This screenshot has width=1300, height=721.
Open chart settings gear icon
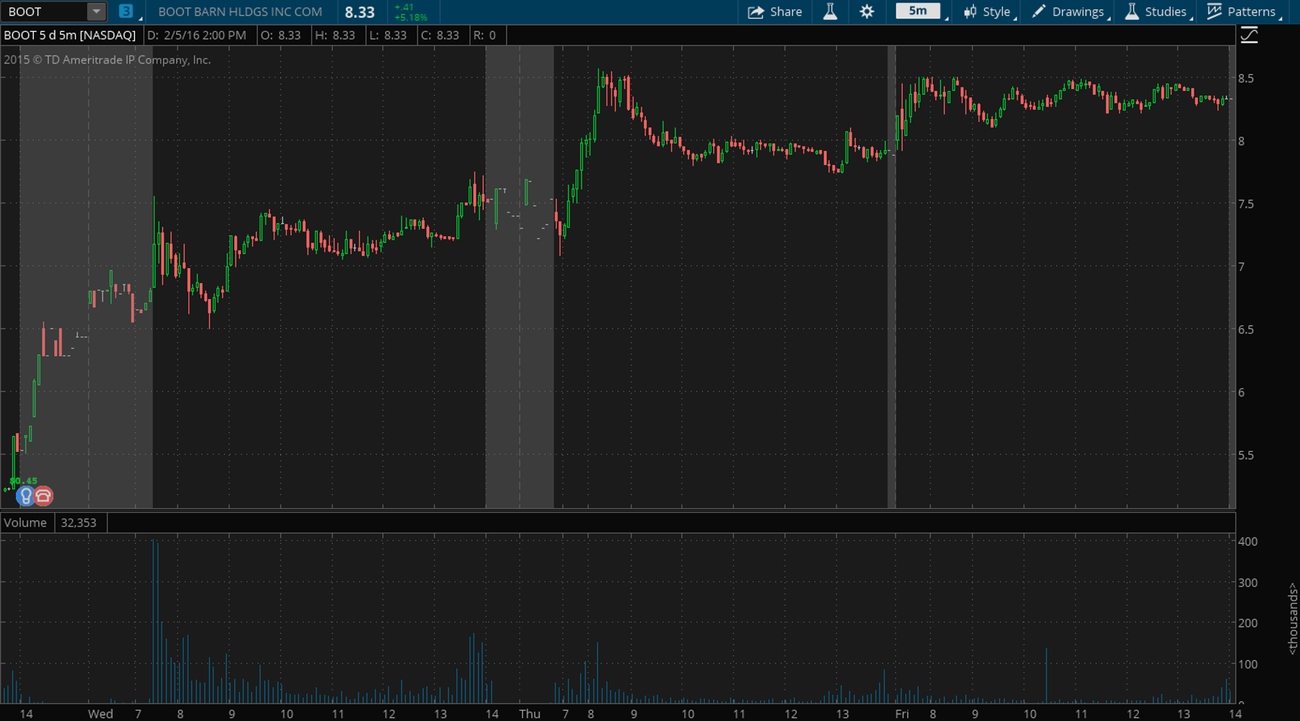tap(866, 12)
